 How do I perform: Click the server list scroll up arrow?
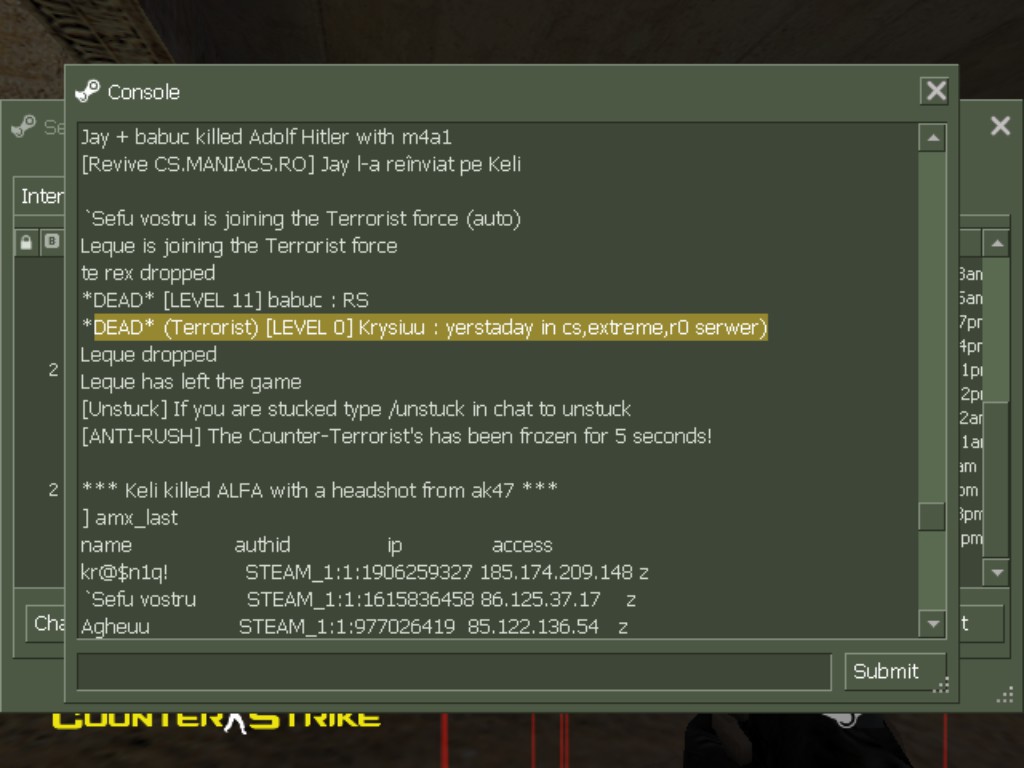point(997,244)
